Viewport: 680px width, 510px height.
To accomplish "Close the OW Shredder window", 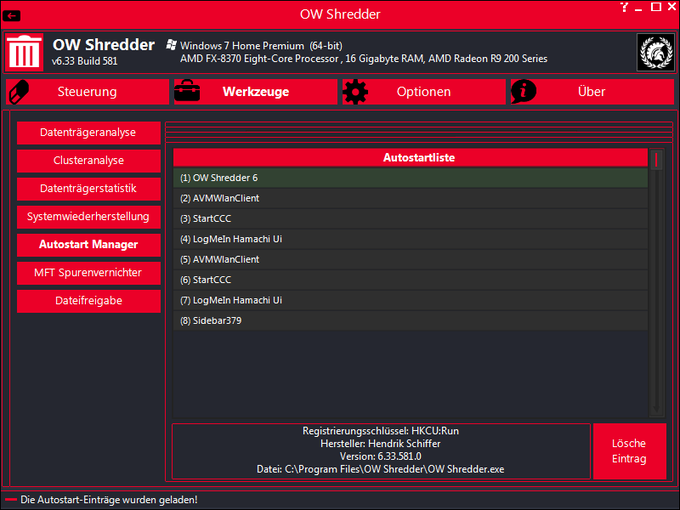I will click(x=672, y=7).
